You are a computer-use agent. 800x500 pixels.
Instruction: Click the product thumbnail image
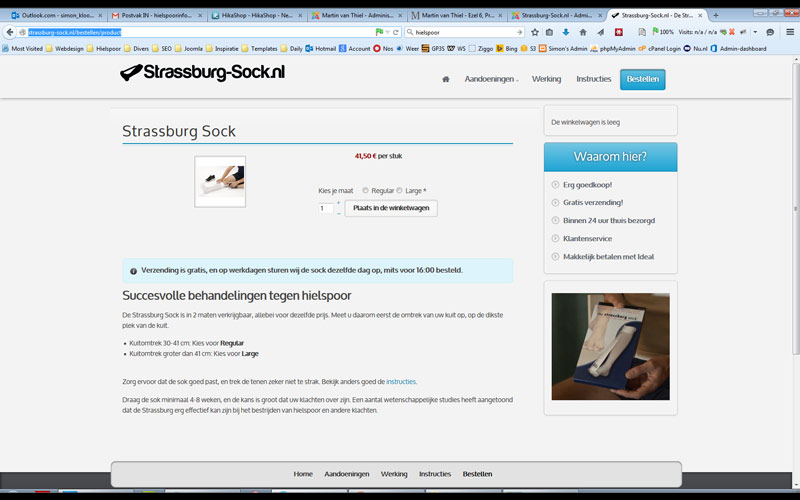[220, 182]
